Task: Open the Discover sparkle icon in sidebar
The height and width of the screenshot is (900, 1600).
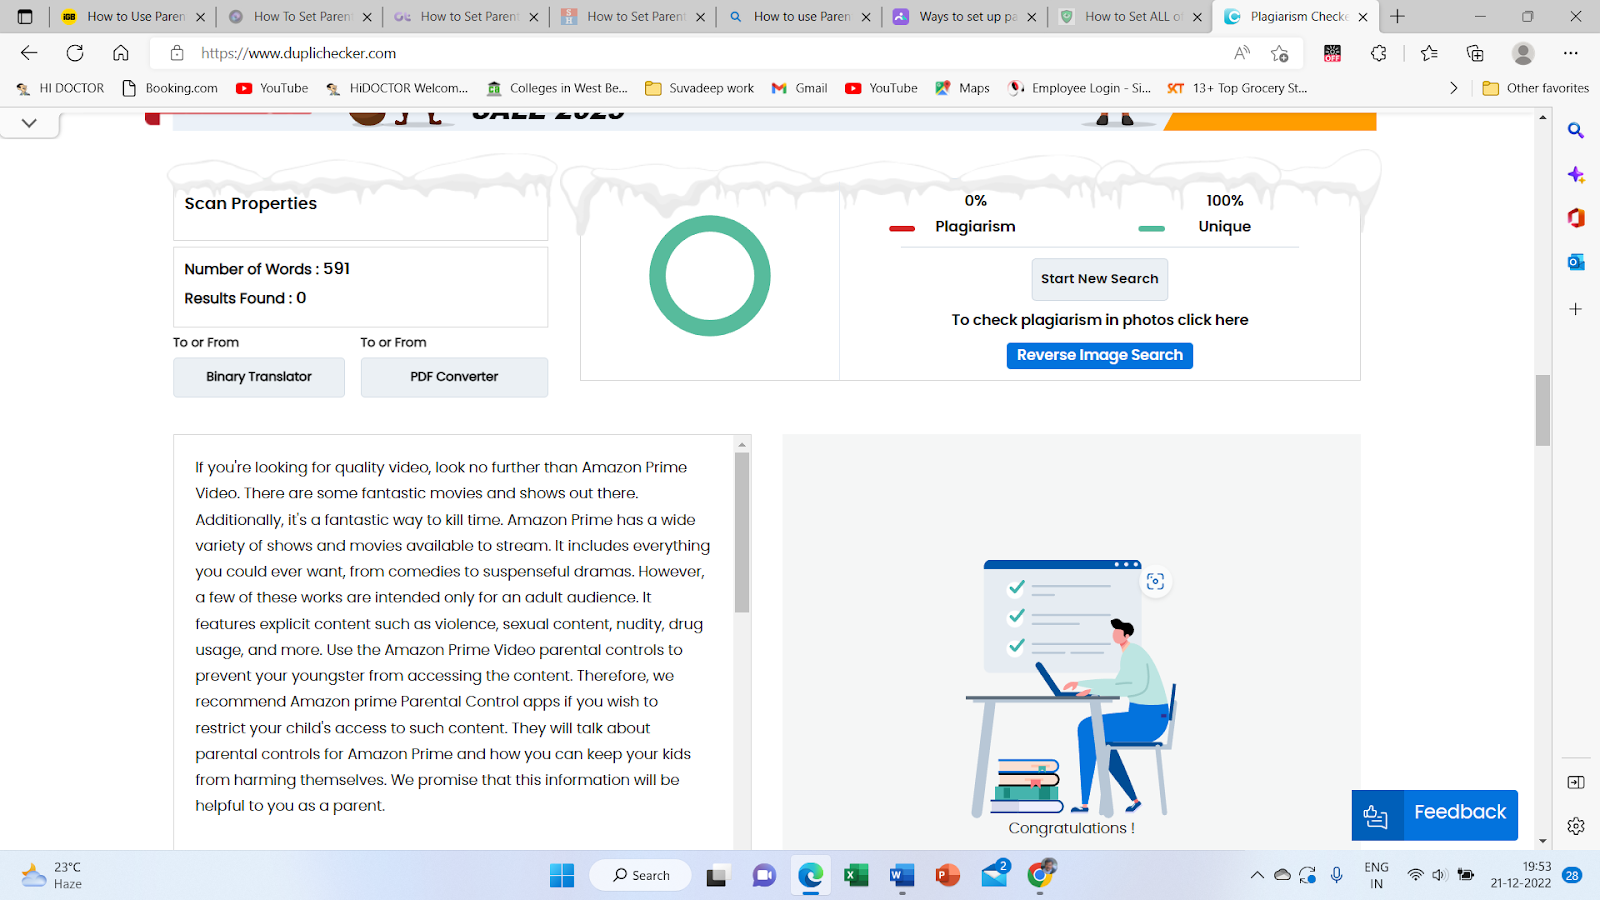Action: coord(1576,175)
